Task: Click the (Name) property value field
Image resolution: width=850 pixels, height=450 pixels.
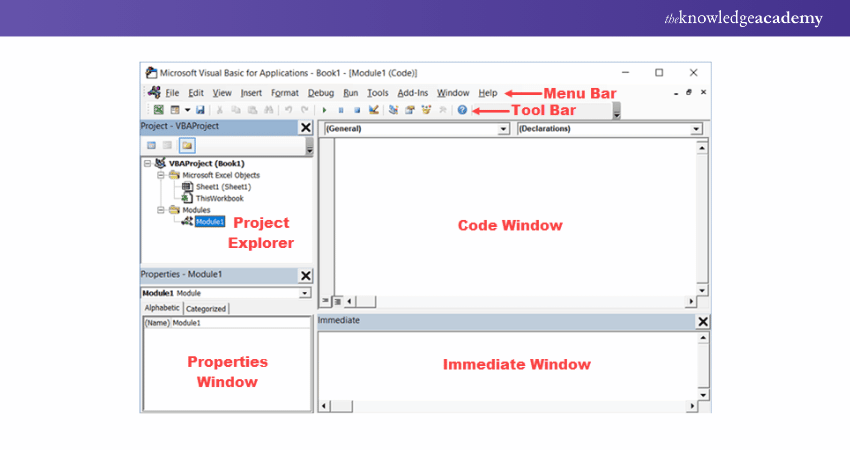Action: pyautogui.click(x=240, y=324)
